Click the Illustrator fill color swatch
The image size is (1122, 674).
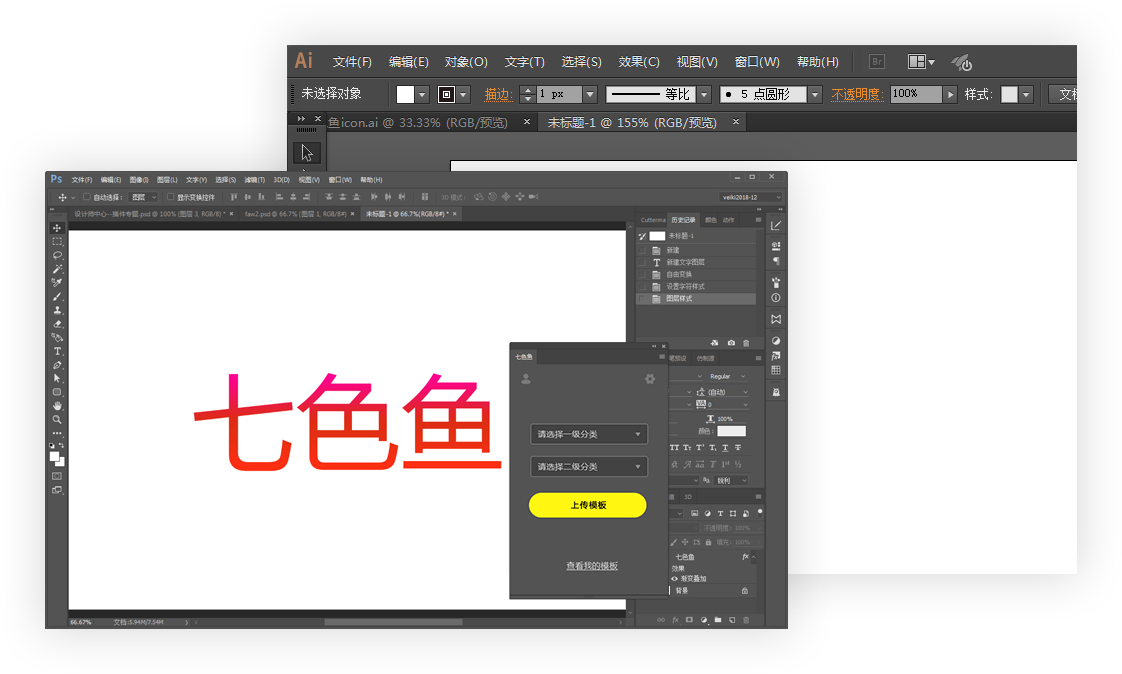click(x=405, y=94)
